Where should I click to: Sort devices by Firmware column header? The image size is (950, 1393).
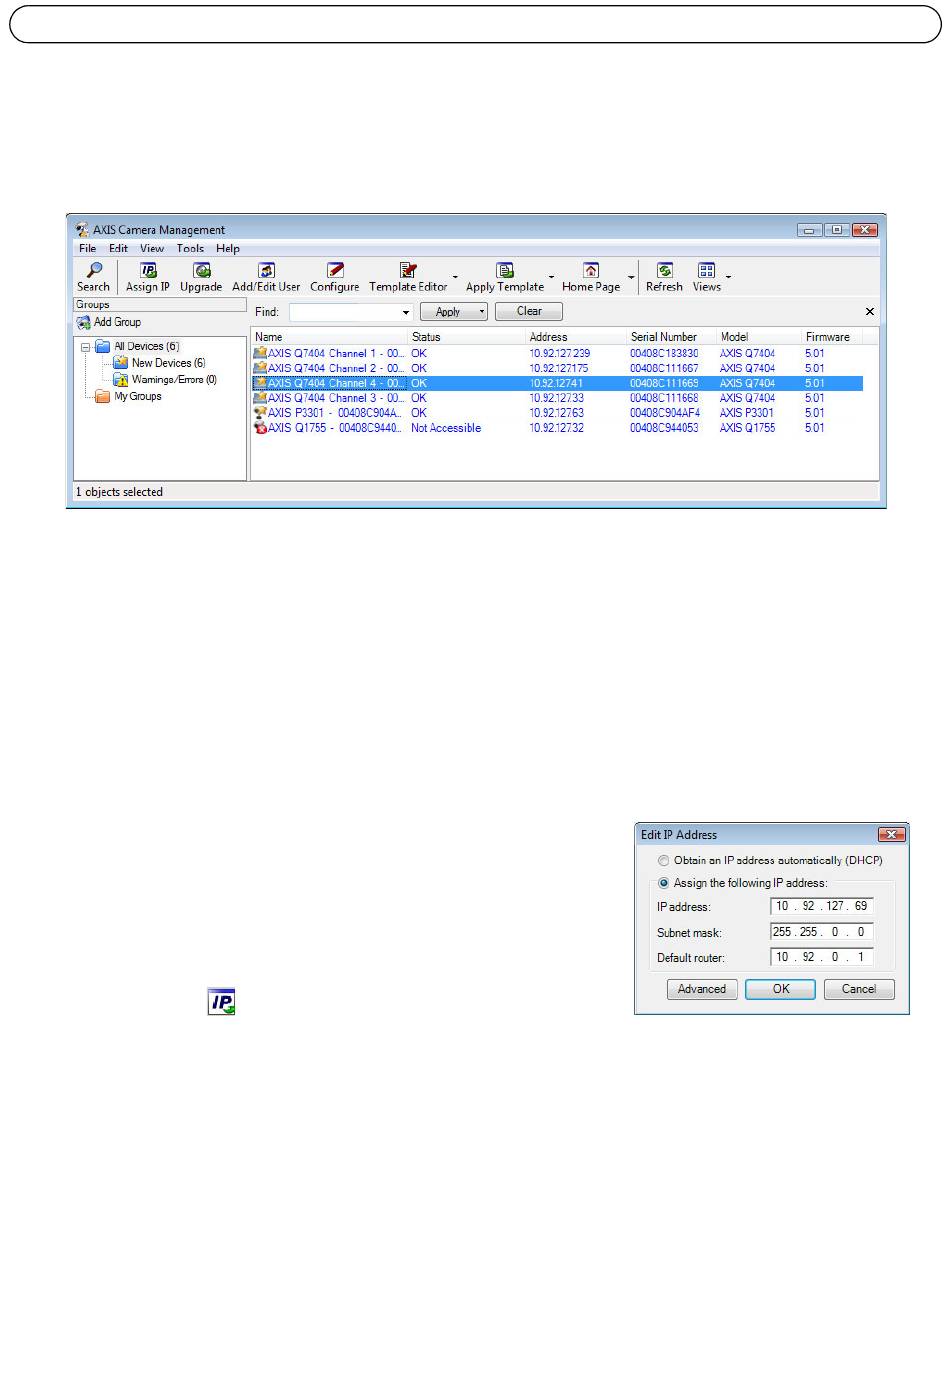click(832, 337)
